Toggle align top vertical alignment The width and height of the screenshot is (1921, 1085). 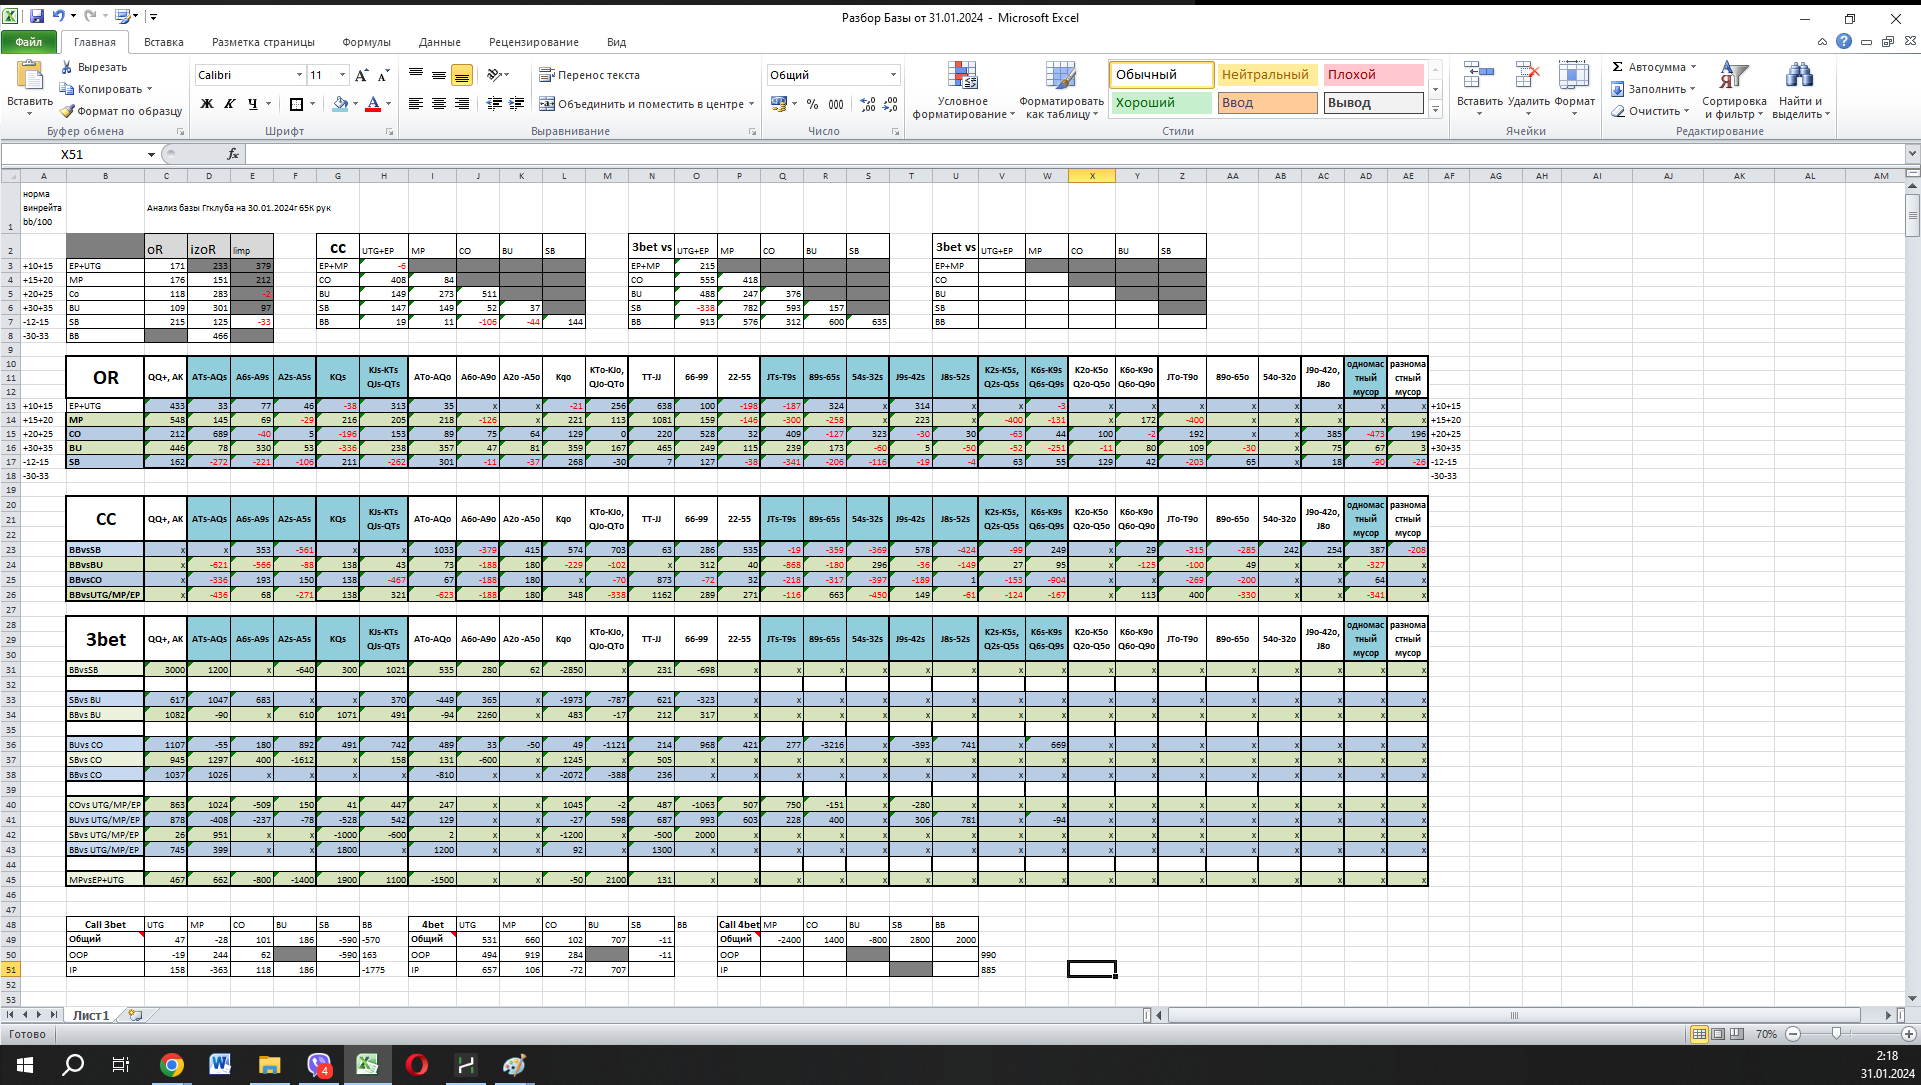click(416, 75)
